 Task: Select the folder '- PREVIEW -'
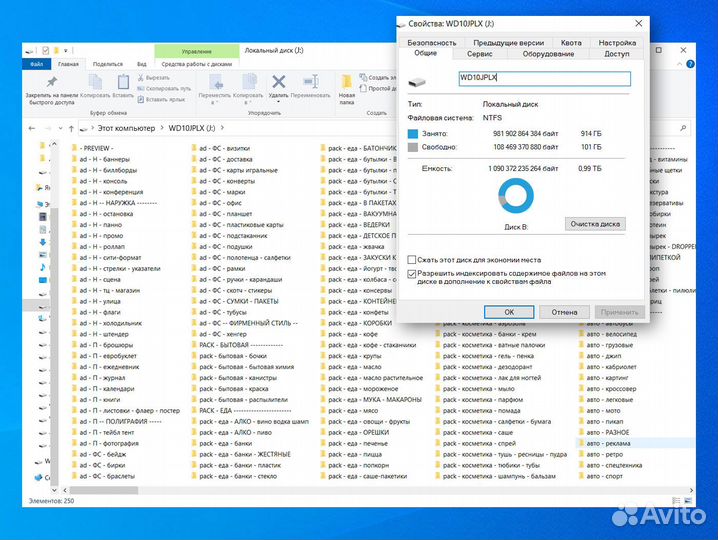click(x=92, y=148)
